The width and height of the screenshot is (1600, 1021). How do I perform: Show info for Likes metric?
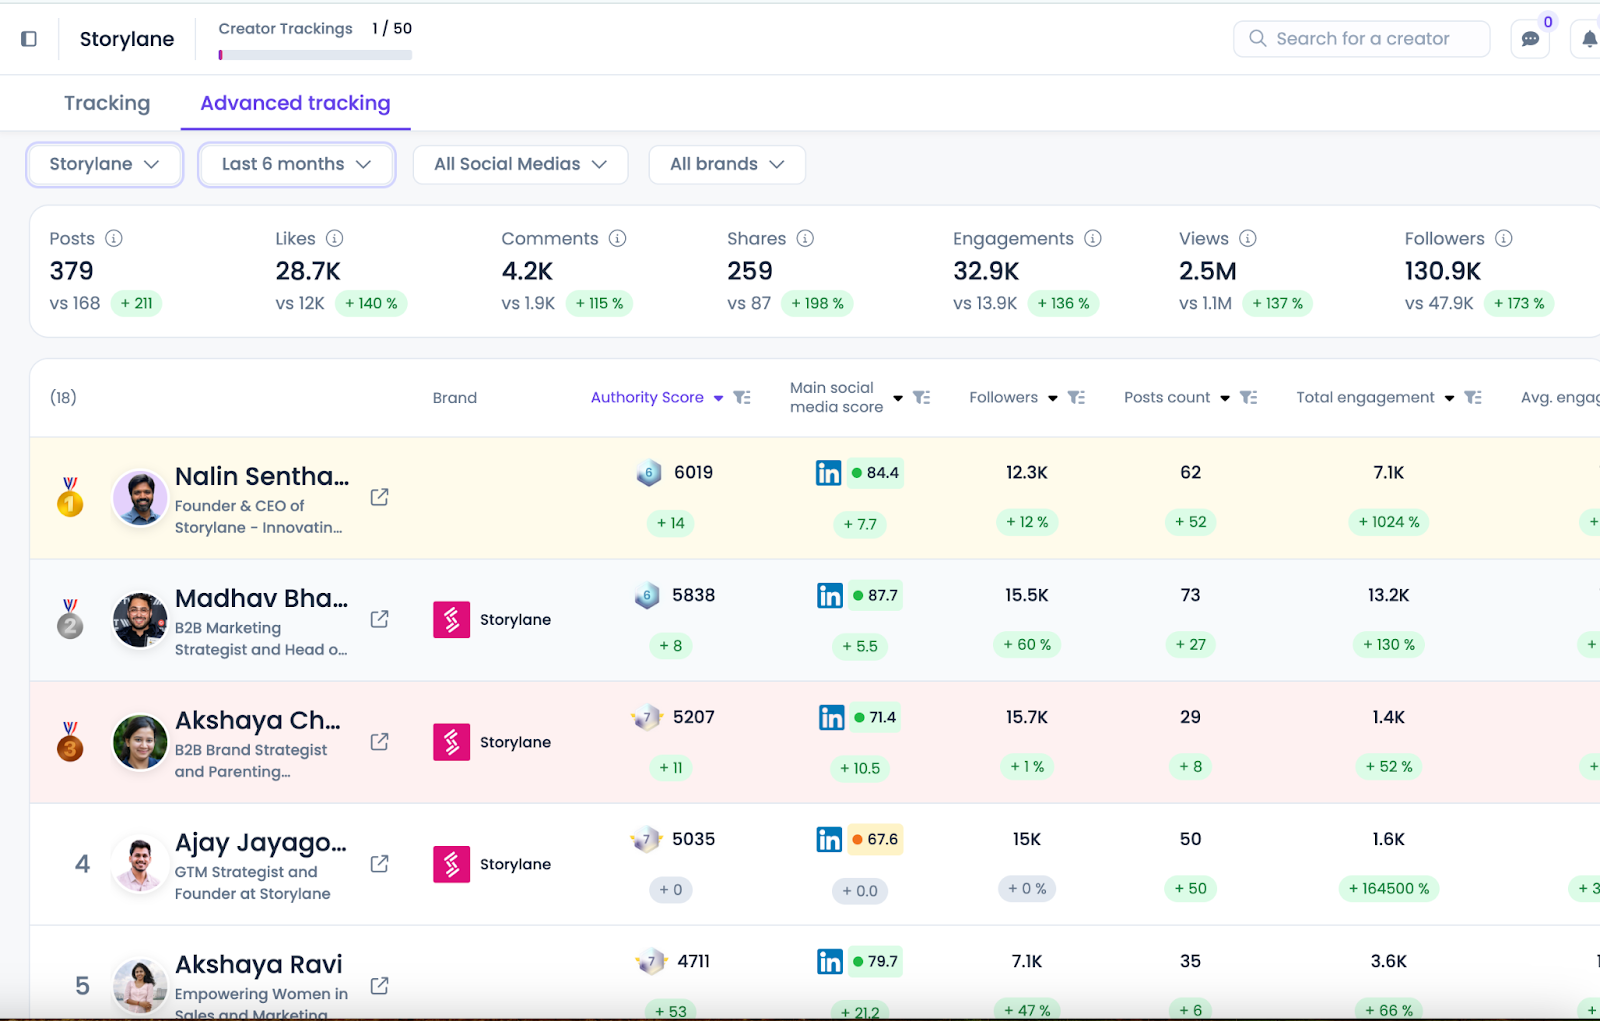coord(335,238)
